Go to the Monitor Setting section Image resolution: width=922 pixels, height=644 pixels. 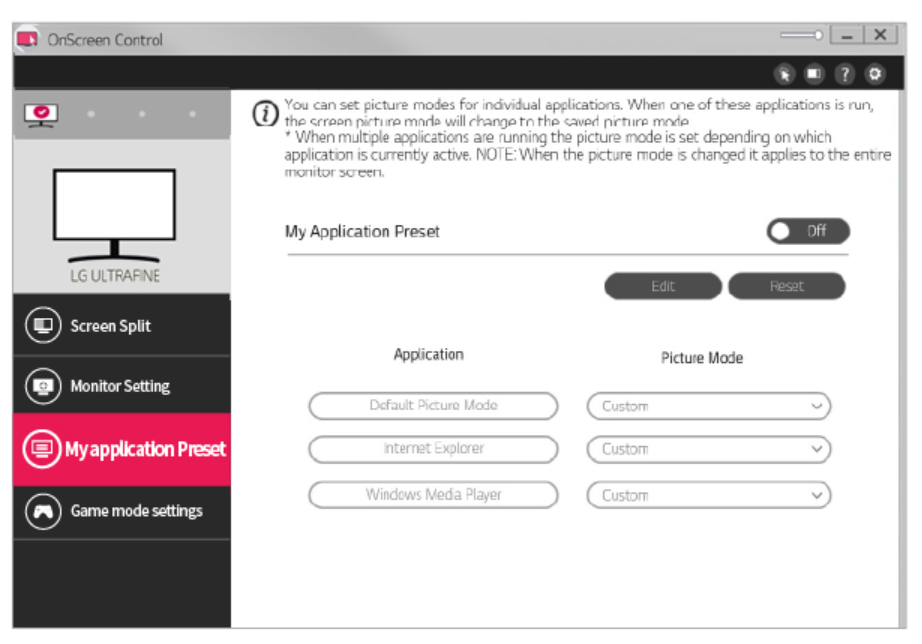[x=121, y=386]
